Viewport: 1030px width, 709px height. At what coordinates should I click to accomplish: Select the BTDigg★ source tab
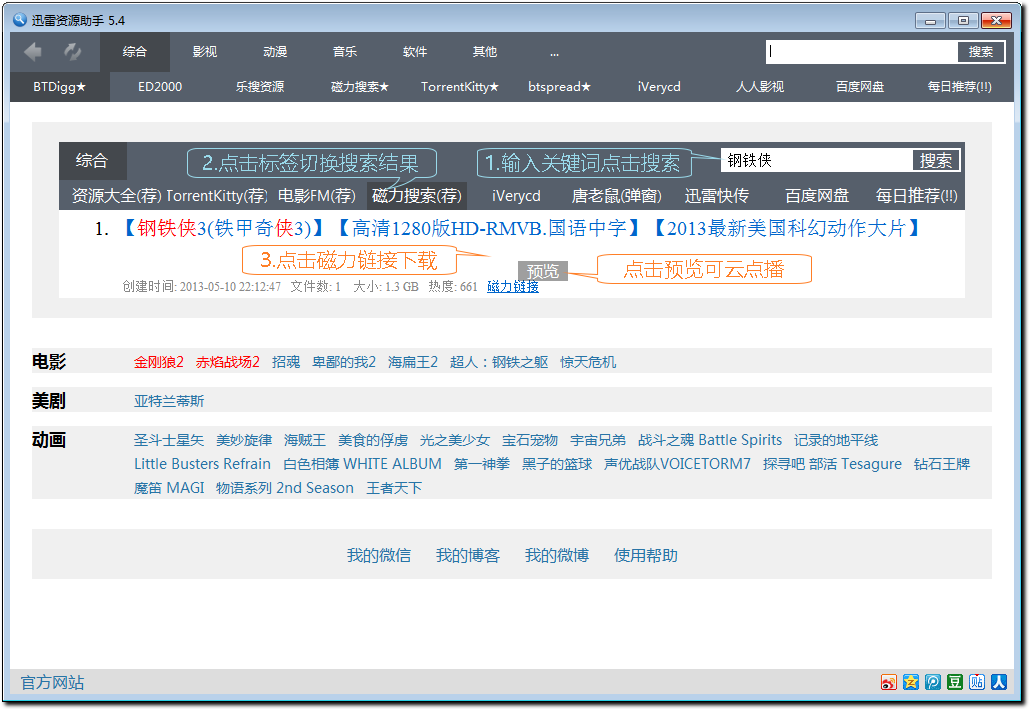coord(60,87)
